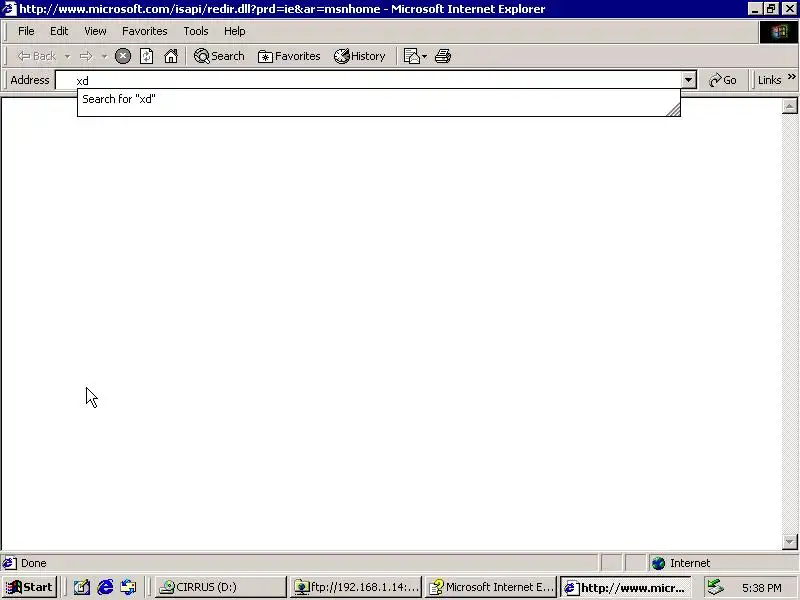The image size is (800, 600).
Task: Open the File menu
Action: [26, 31]
